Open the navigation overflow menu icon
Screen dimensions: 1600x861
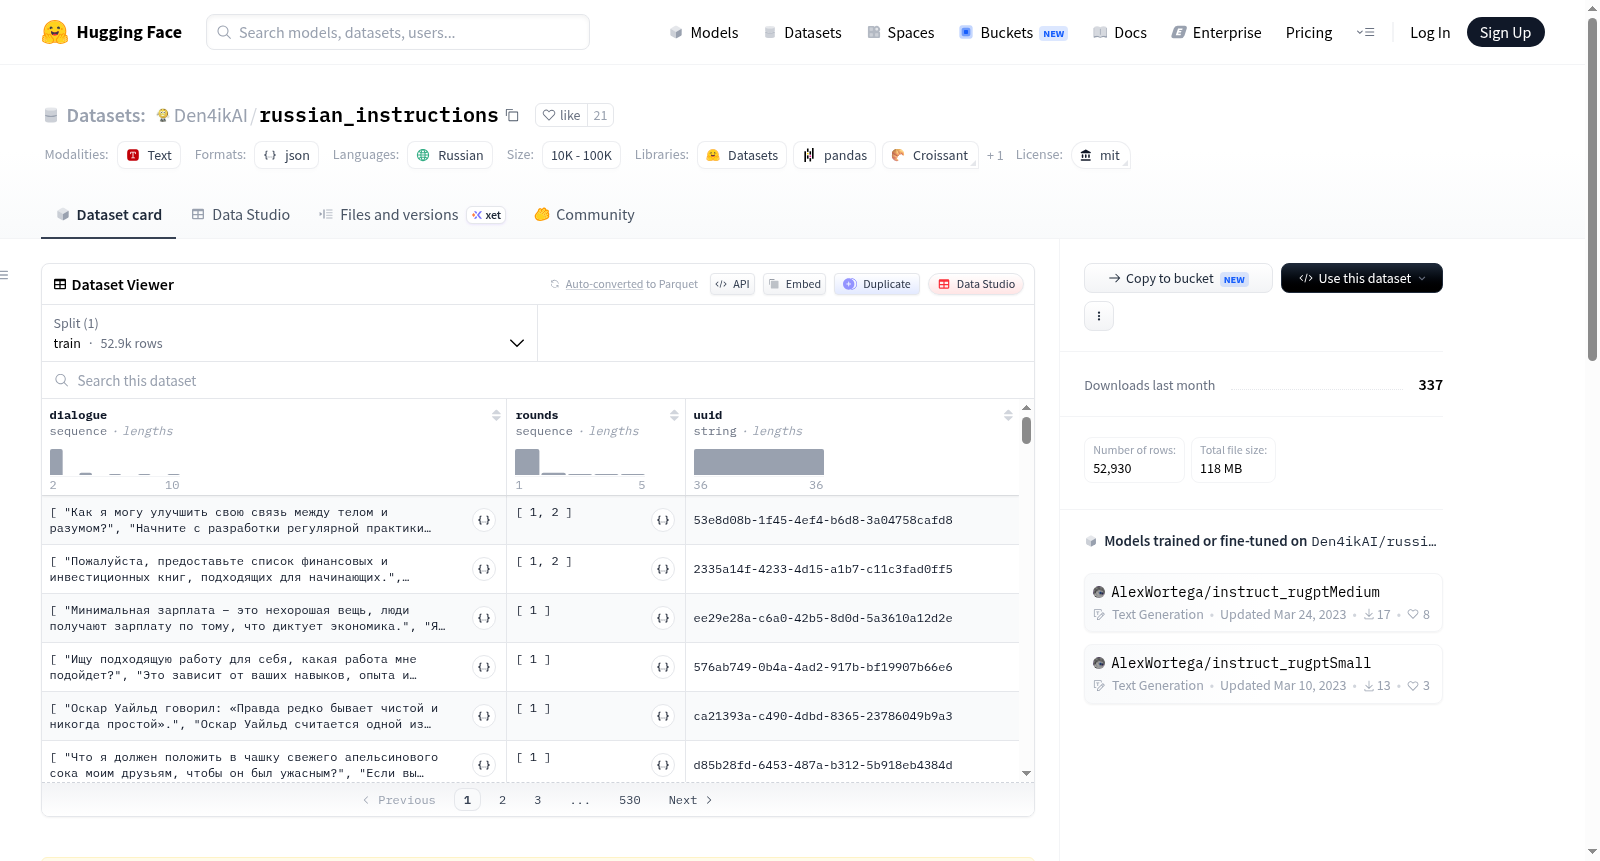[1365, 32]
